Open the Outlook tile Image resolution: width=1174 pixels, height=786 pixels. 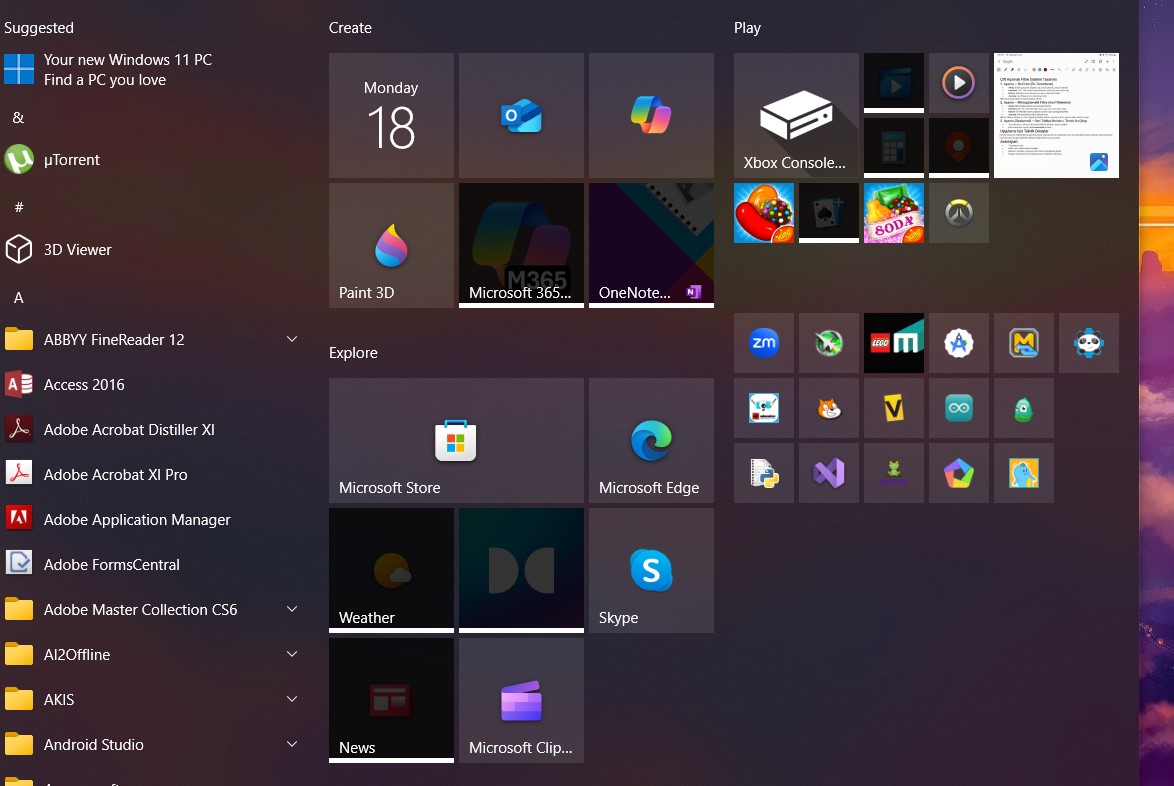[521, 115]
